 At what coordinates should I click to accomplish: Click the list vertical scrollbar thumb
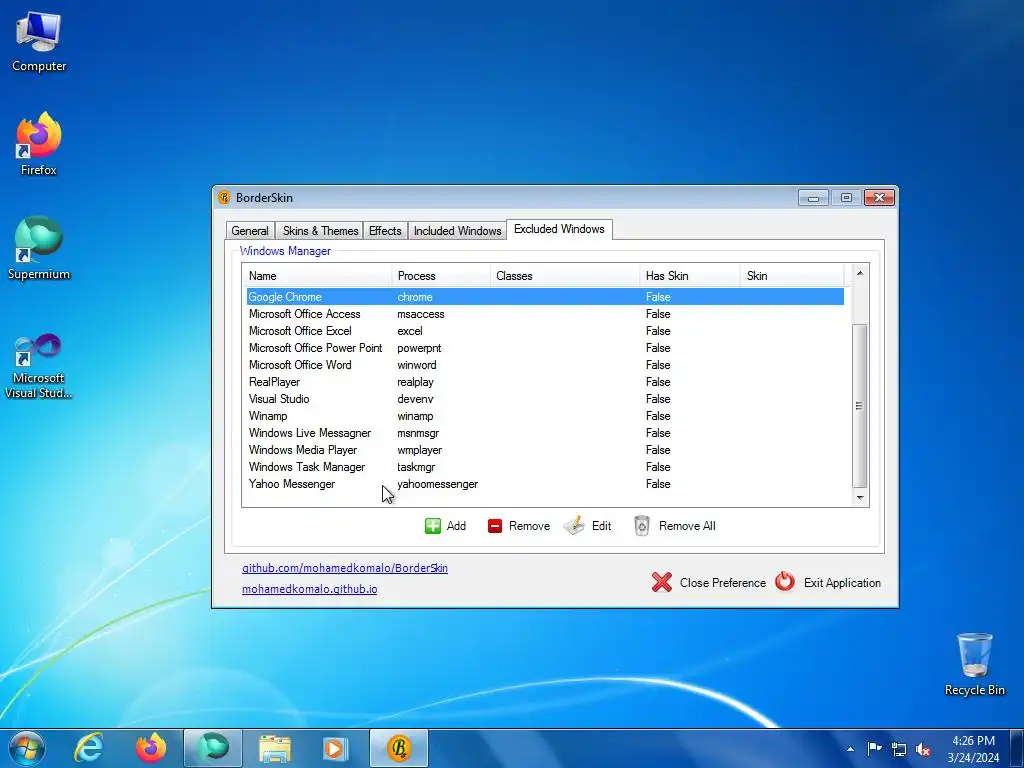(x=860, y=406)
